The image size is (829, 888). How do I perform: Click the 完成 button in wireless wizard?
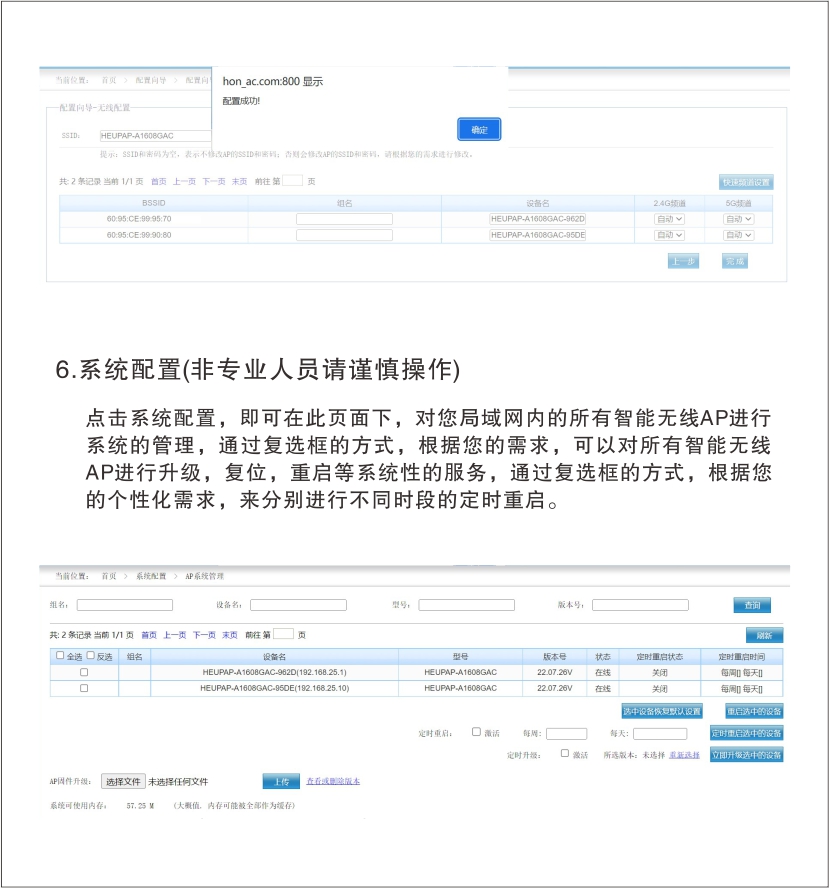coord(735,261)
